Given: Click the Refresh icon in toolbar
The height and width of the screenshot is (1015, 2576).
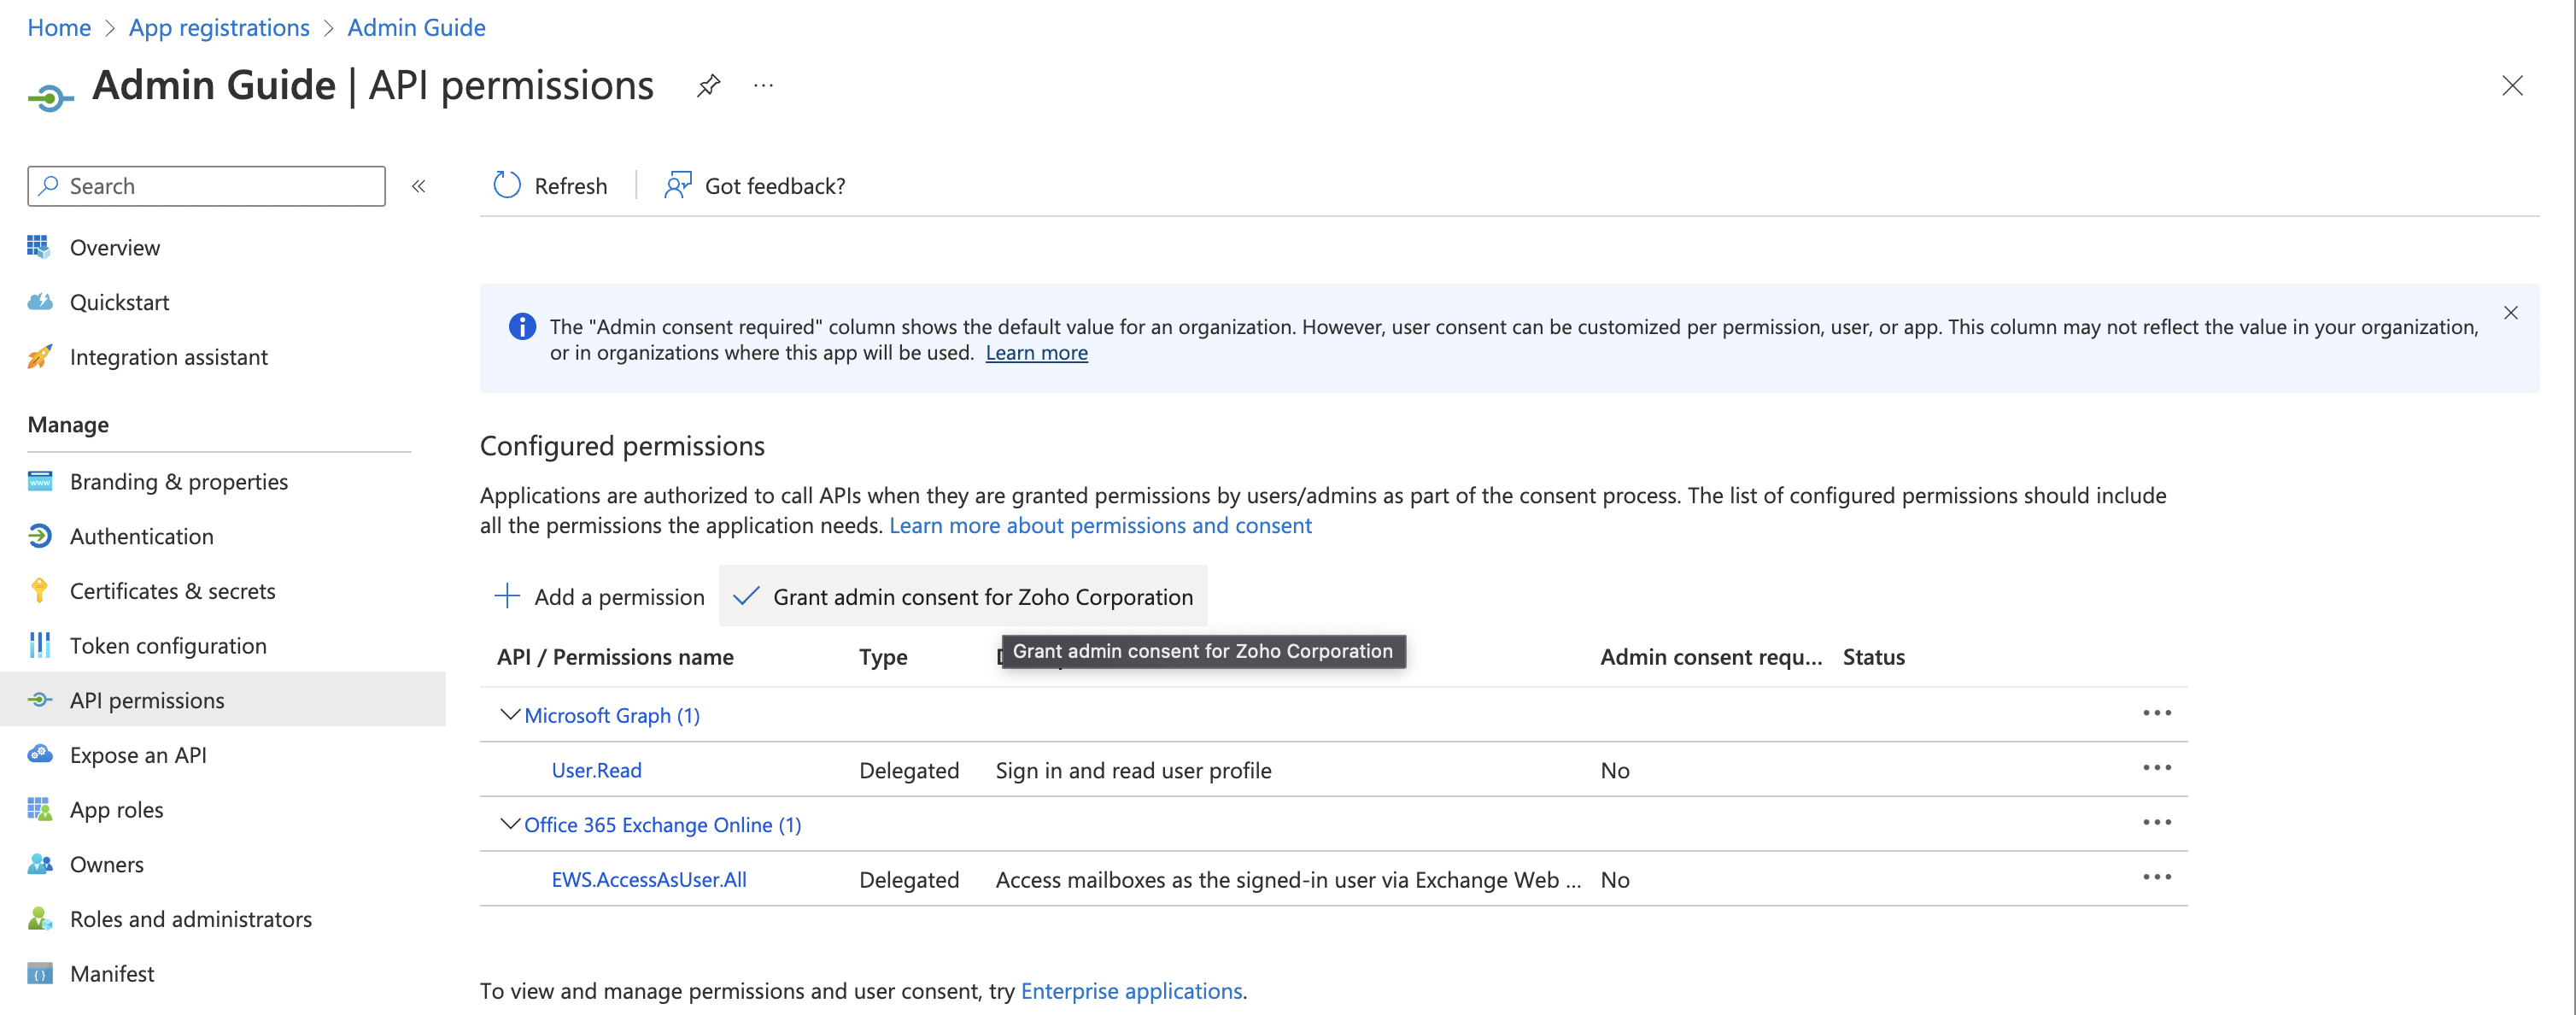Looking at the screenshot, I should tap(507, 186).
